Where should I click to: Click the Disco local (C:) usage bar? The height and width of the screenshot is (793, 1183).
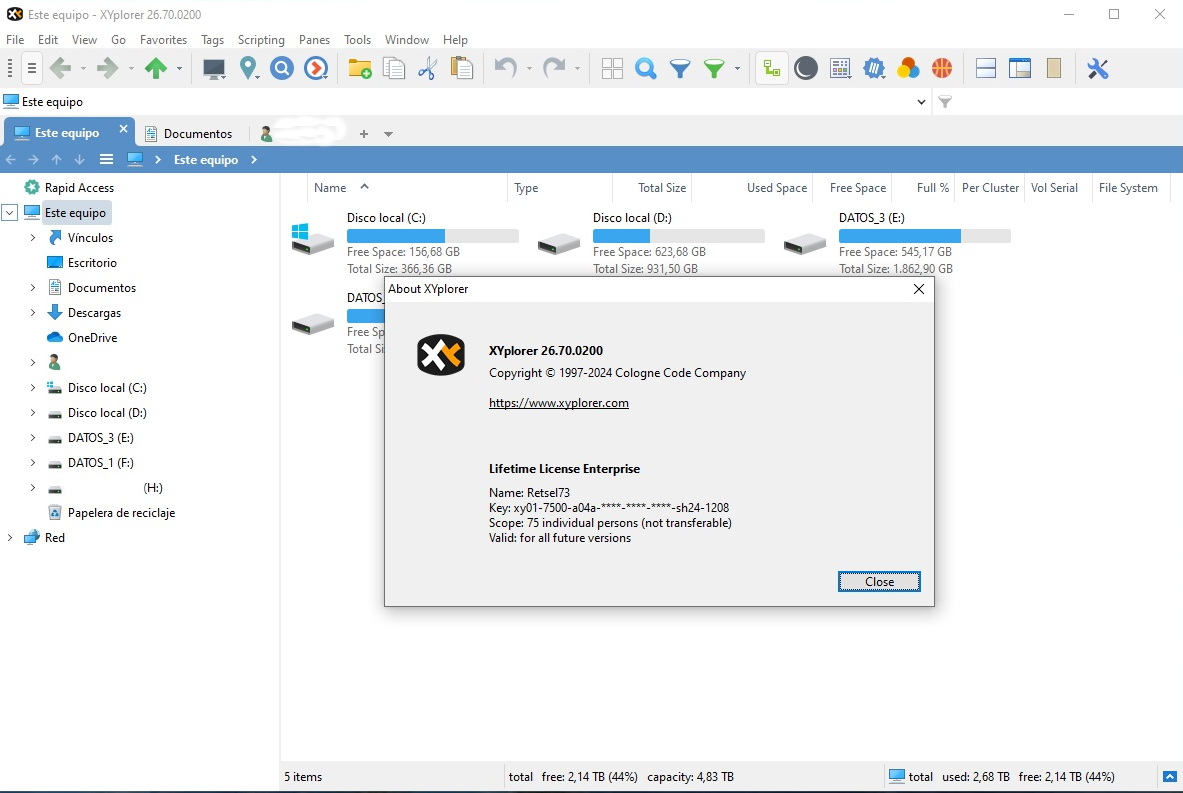[432, 235]
